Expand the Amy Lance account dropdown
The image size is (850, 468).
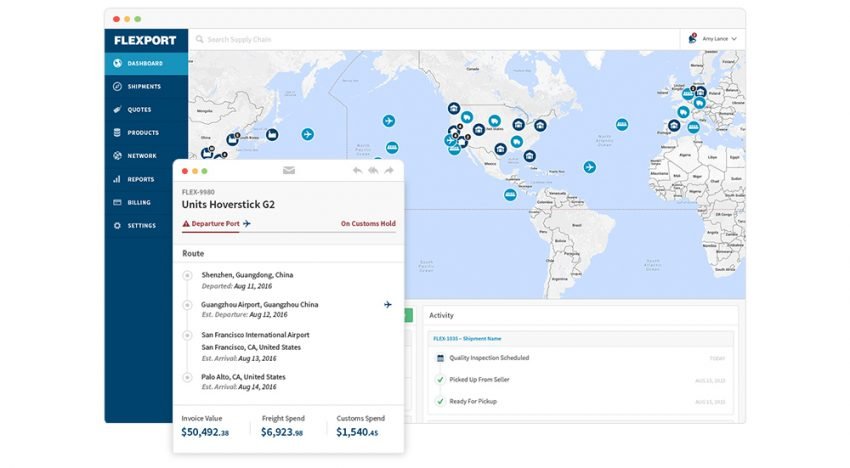point(719,39)
